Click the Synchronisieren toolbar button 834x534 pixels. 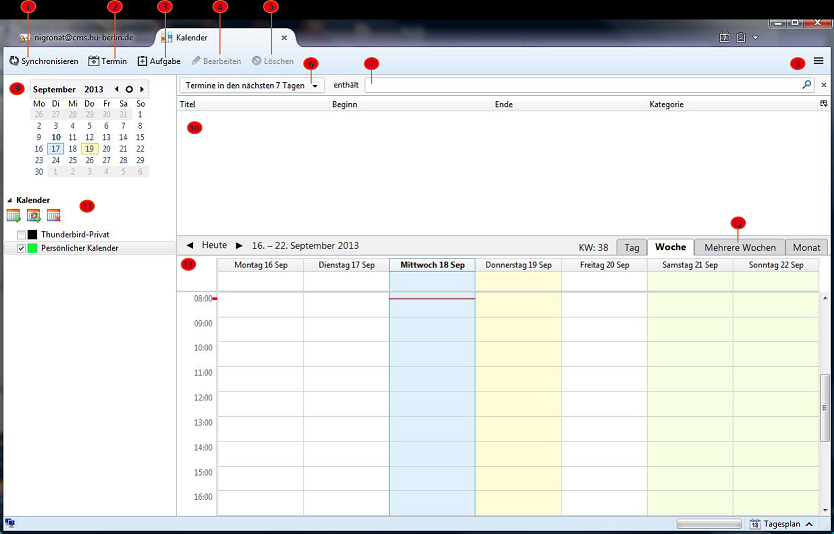point(43,61)
